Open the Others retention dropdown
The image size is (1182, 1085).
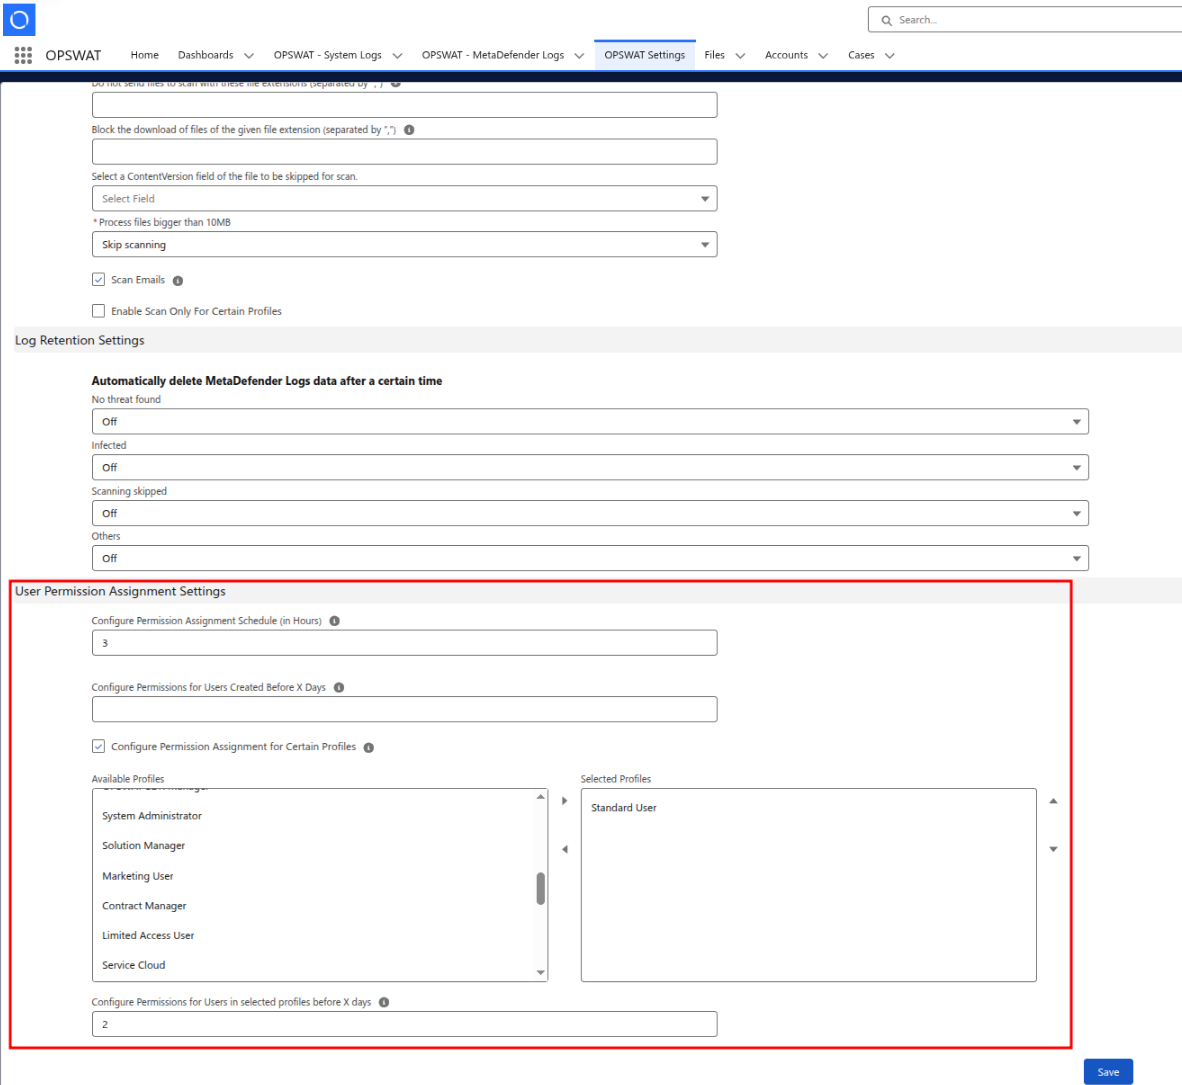tap(590, 558)
